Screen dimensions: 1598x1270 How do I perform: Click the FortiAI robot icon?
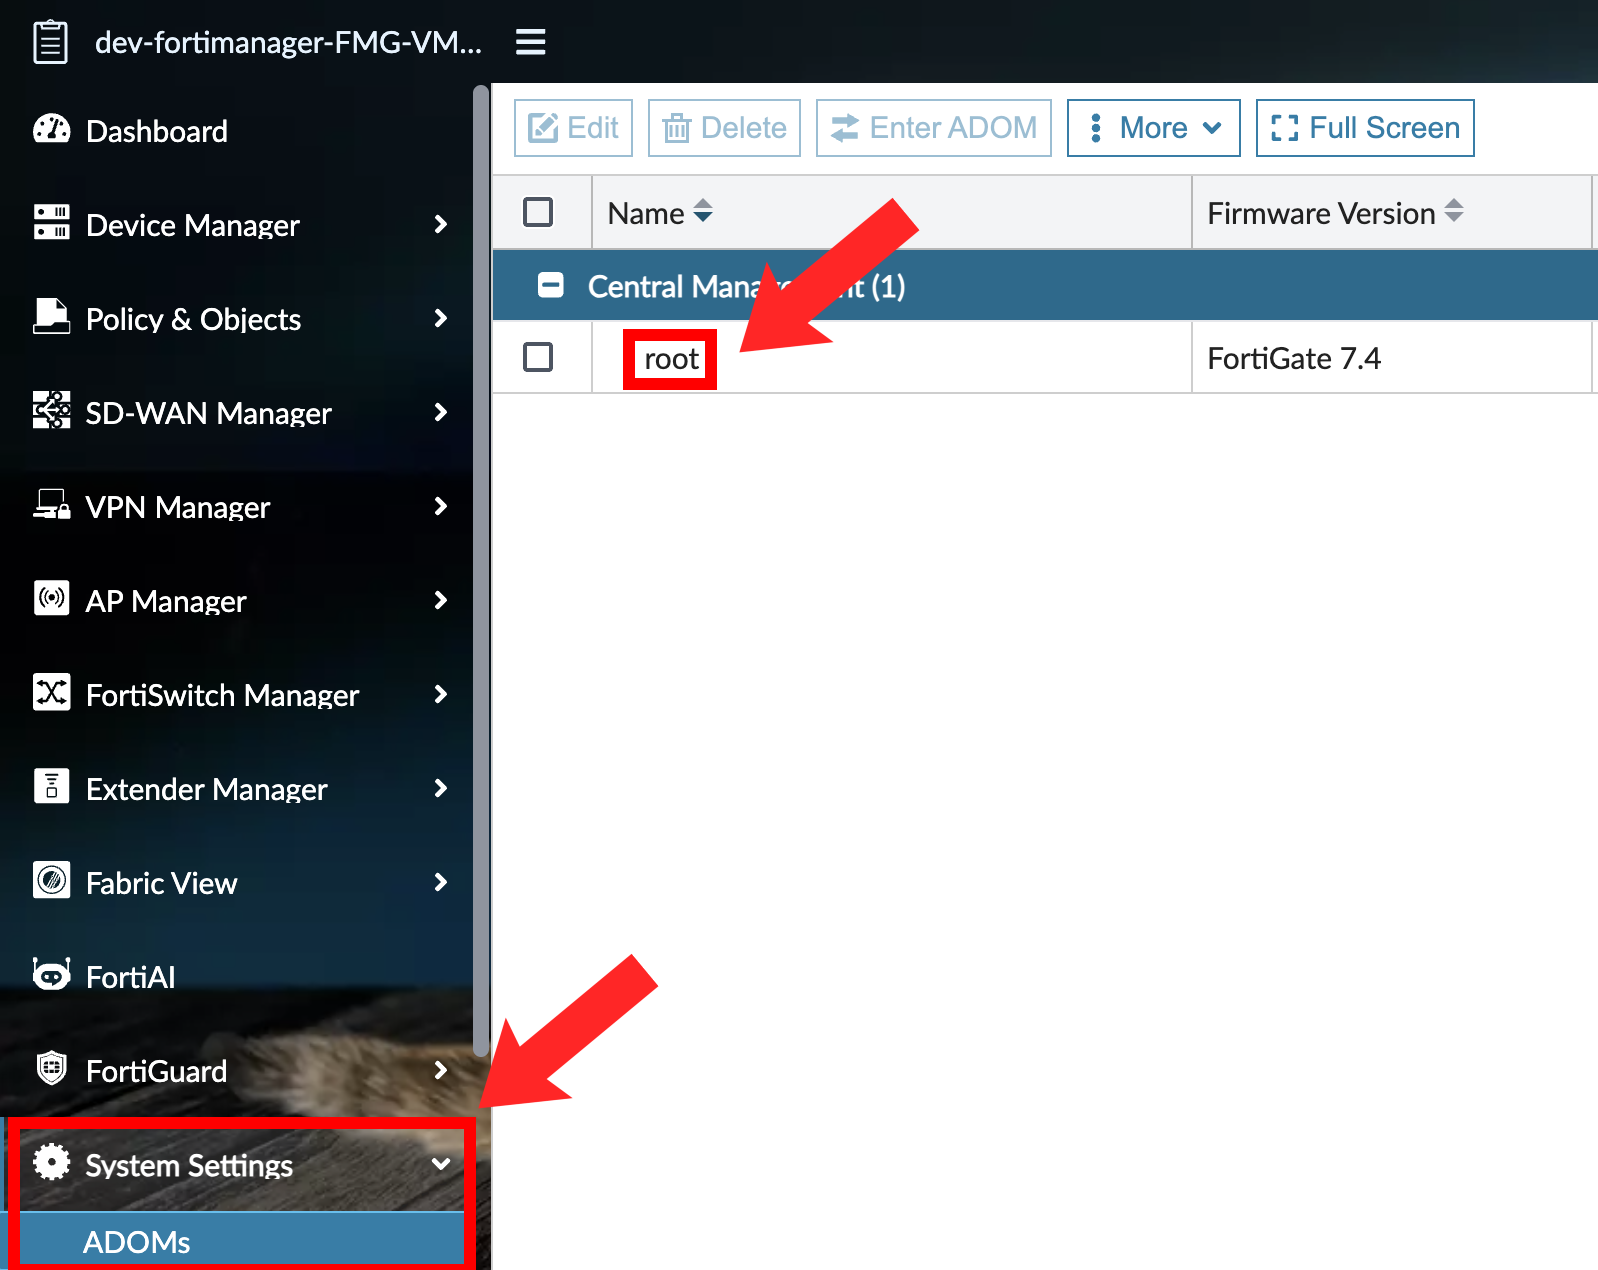tap(51, 975)
